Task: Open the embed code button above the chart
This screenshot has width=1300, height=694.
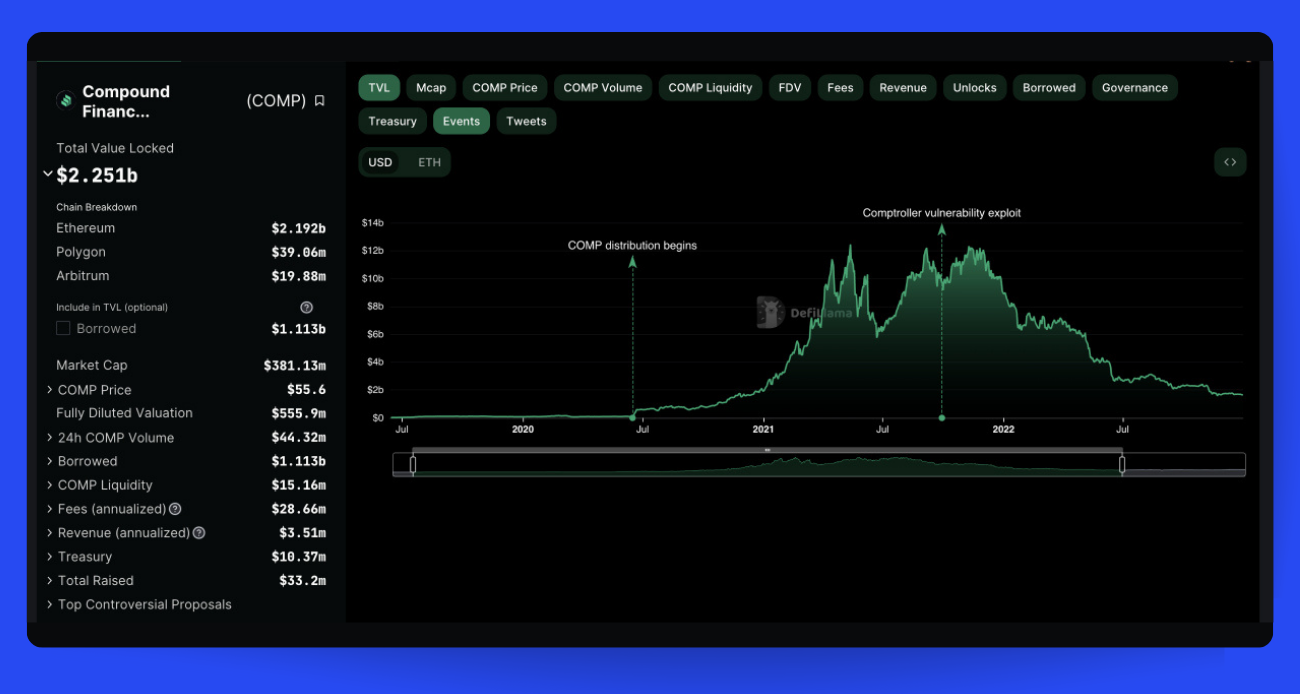Action: 1230,162
